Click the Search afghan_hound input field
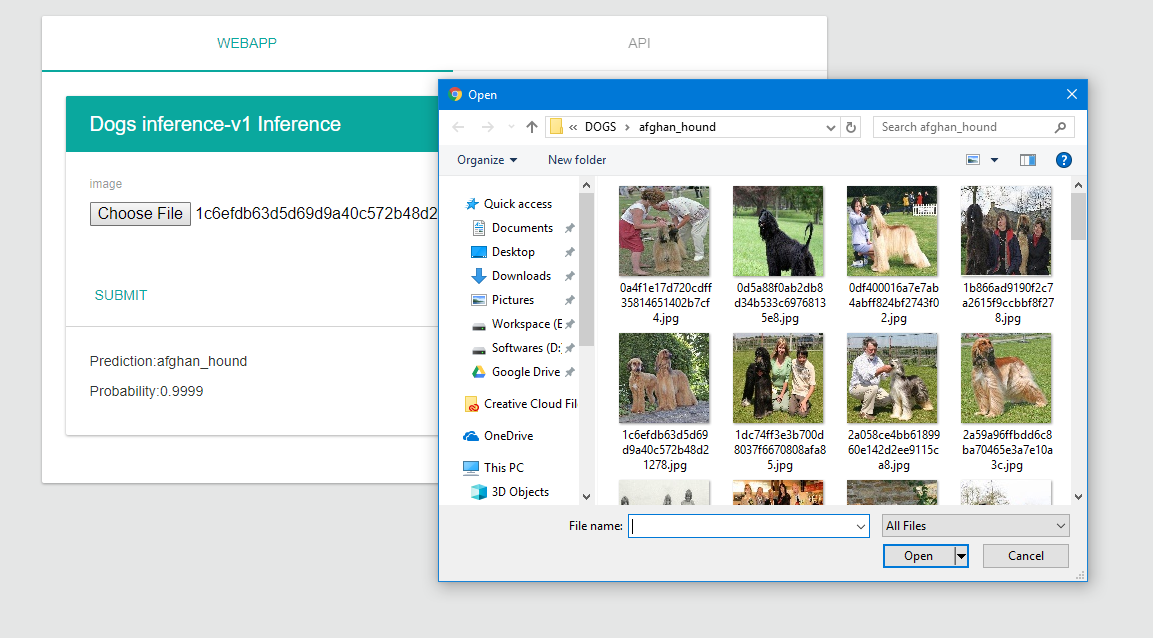 [x=964, y=127]
